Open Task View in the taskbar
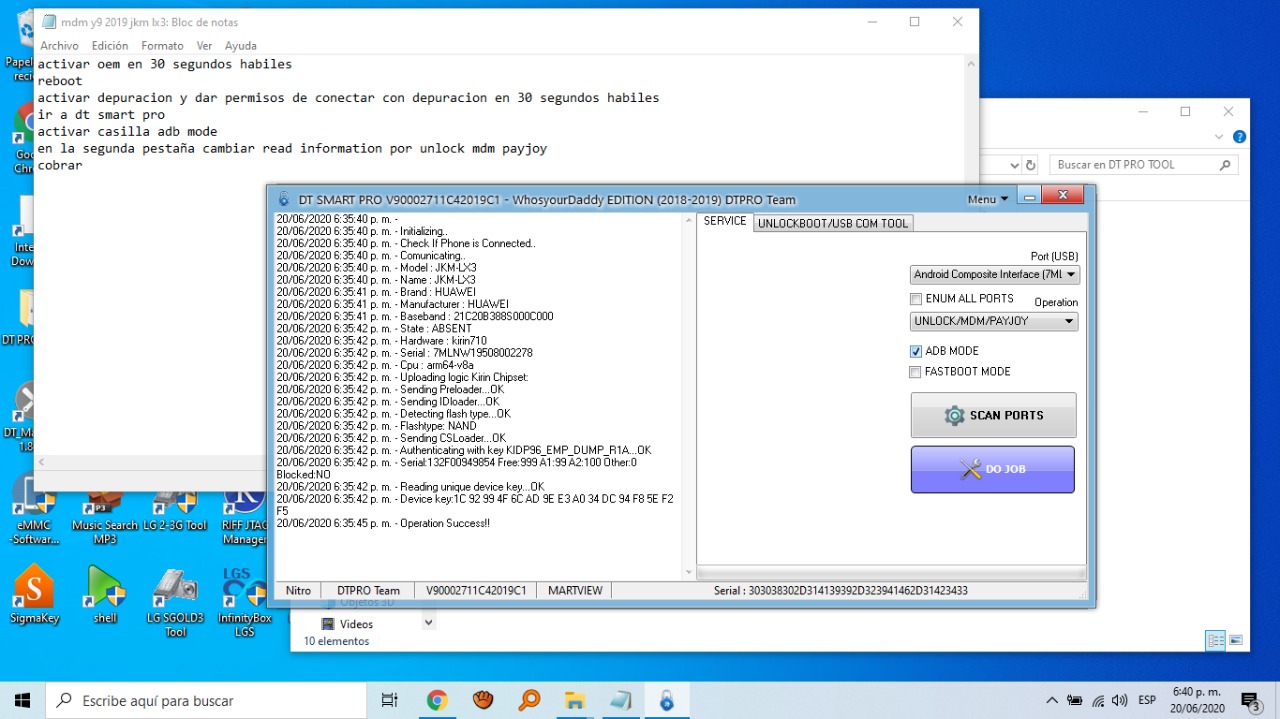The image size is (1280, 719). (390, 700)
